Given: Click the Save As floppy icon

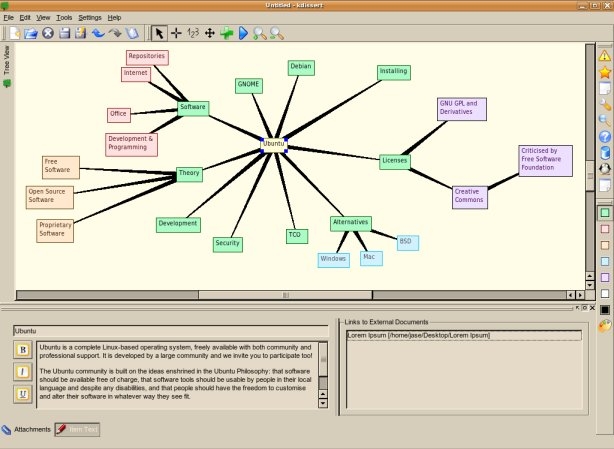Looking at the screenshot, I should coord(81,33).
